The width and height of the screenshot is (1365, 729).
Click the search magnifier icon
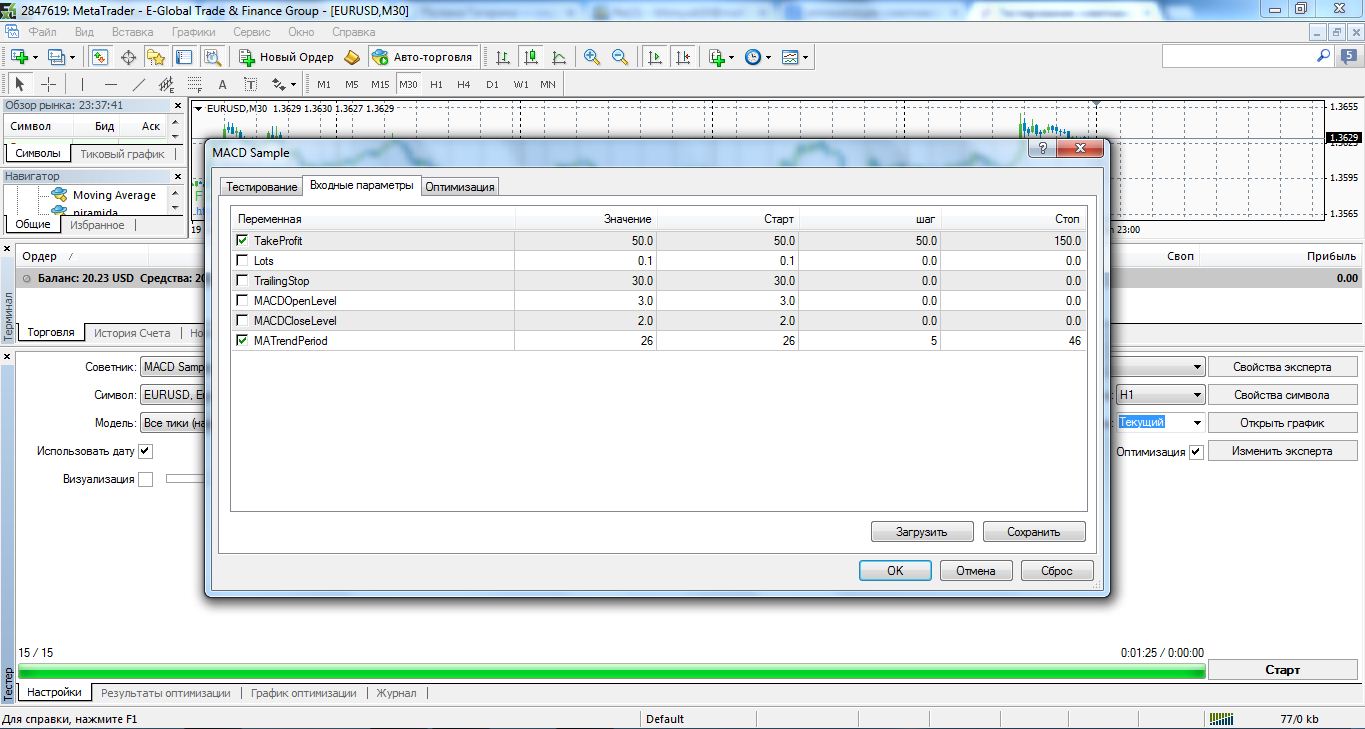[x=1323, y=57]
